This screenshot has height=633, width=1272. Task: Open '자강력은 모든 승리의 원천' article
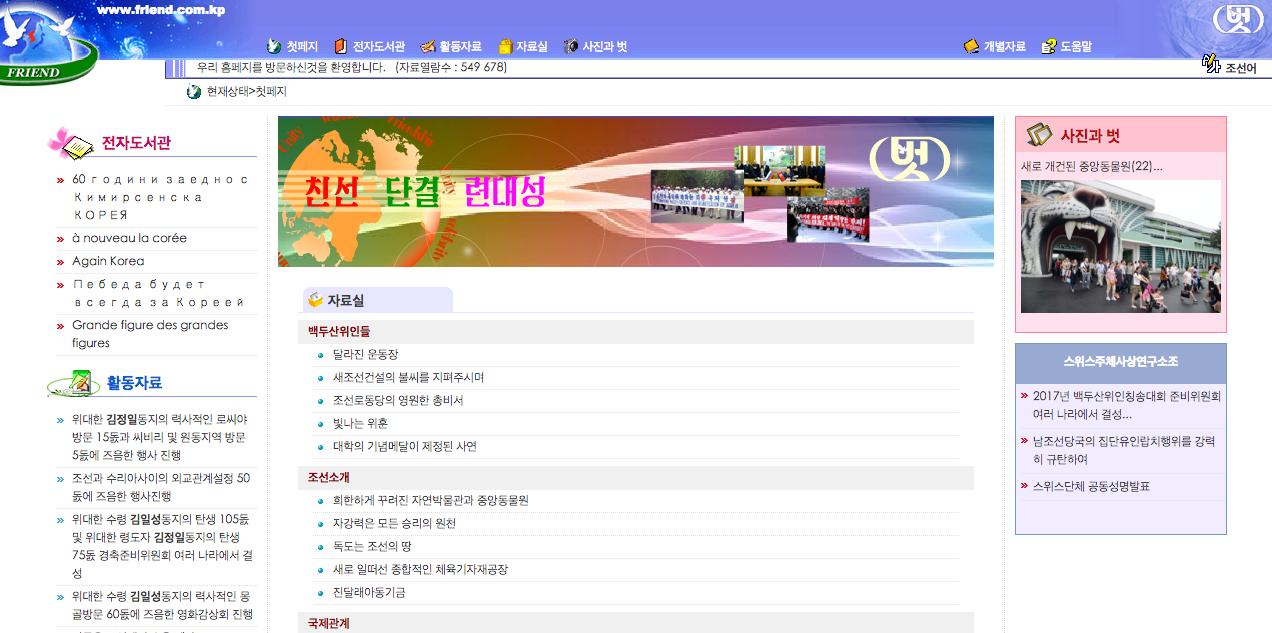pos(394,523)
